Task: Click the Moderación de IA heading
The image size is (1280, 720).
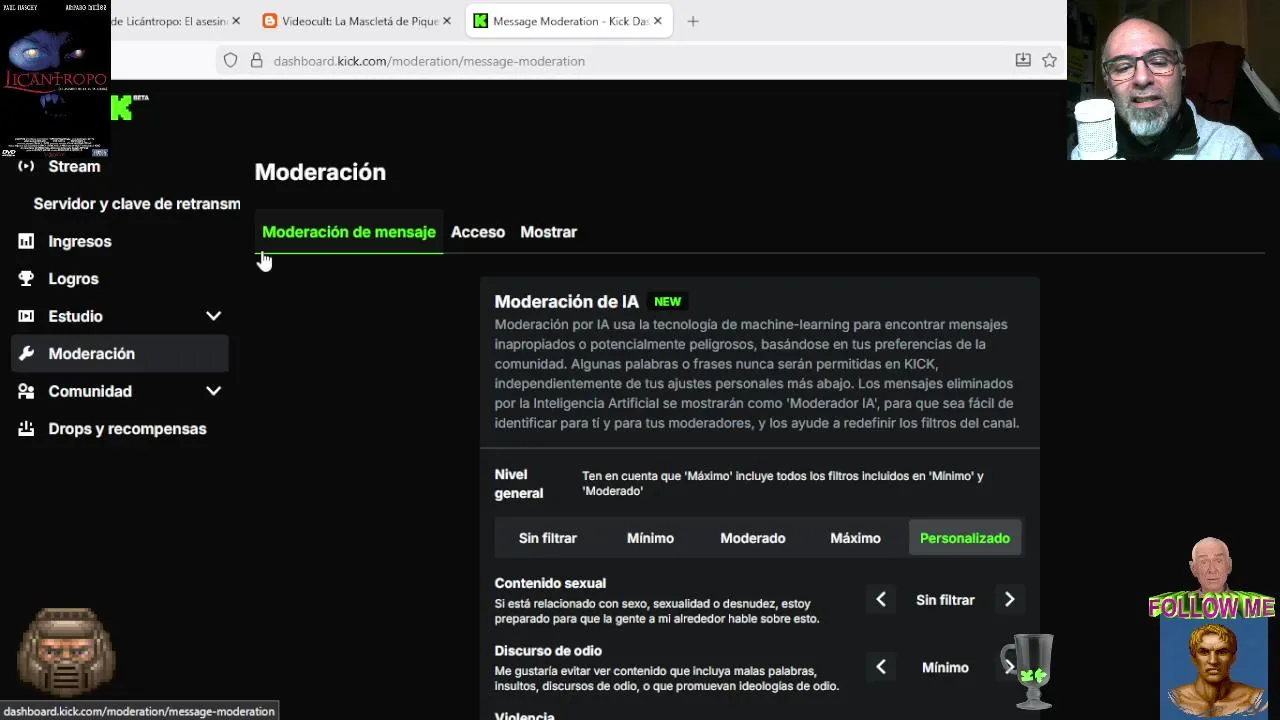Action: pos(566,301)
